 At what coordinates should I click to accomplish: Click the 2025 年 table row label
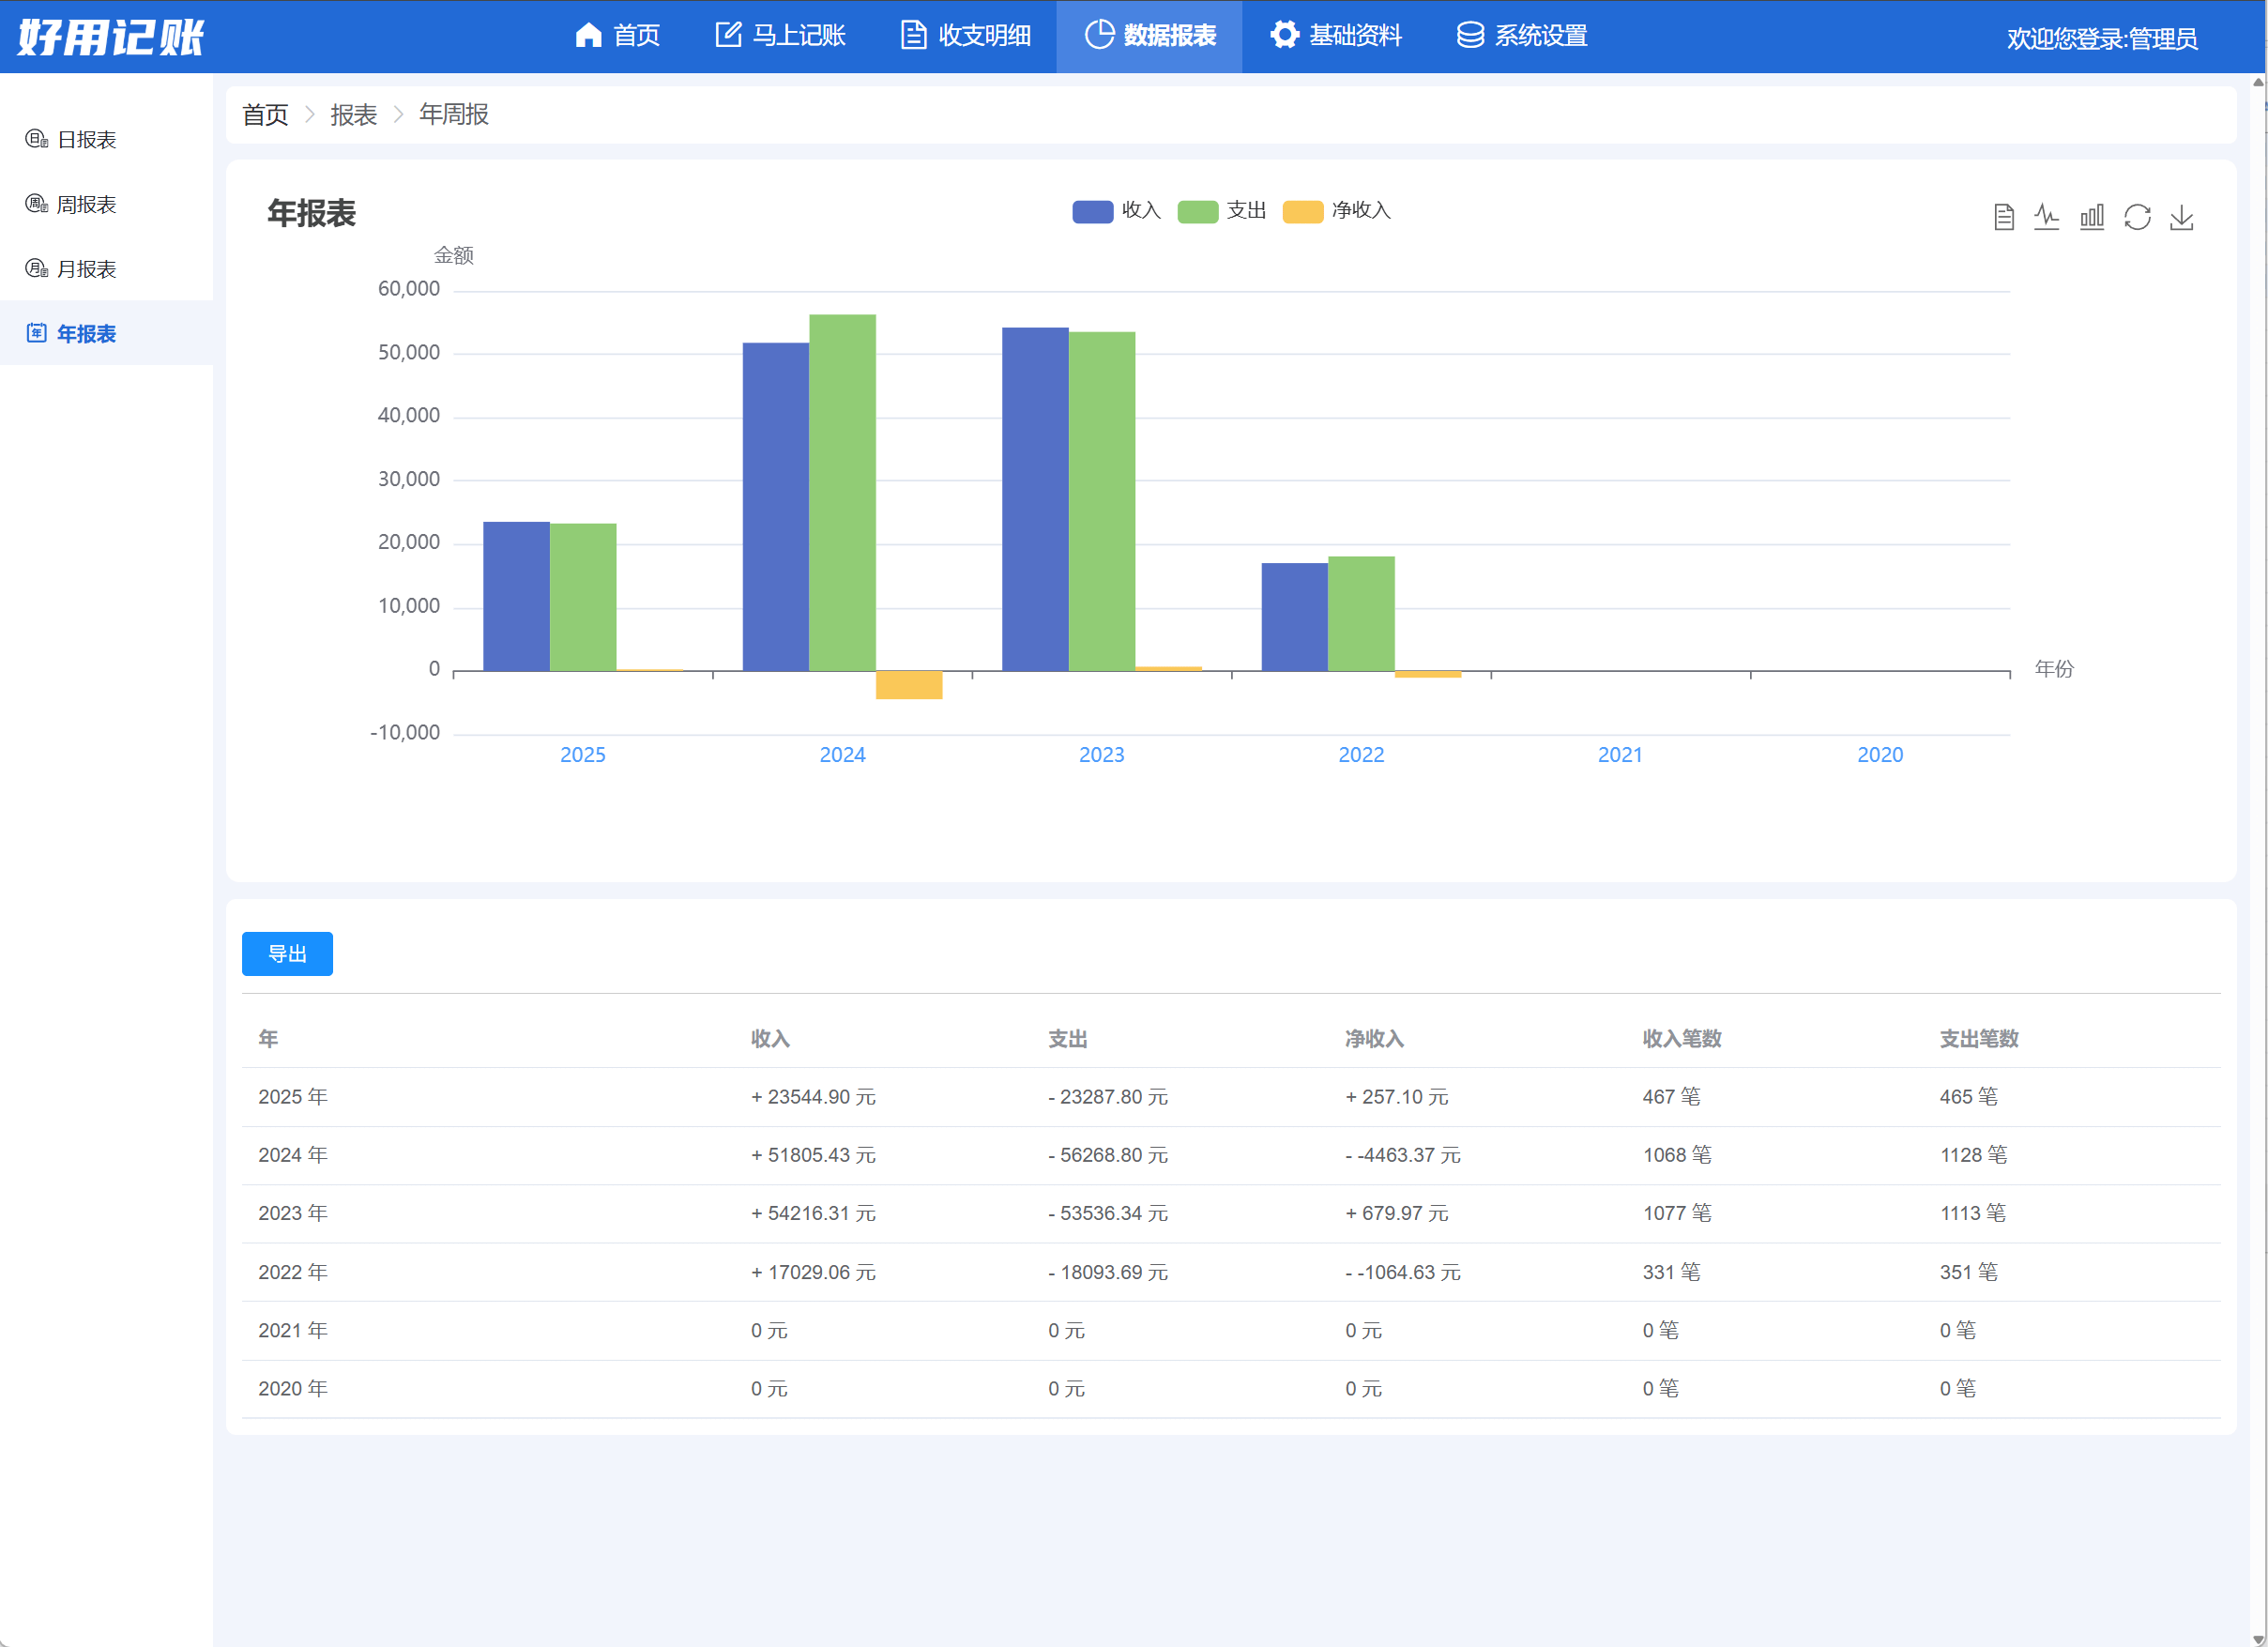(293, 1097)
